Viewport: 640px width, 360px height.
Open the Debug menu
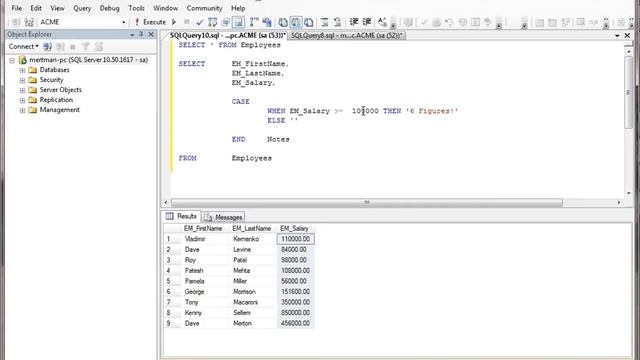tap(109, 8)
